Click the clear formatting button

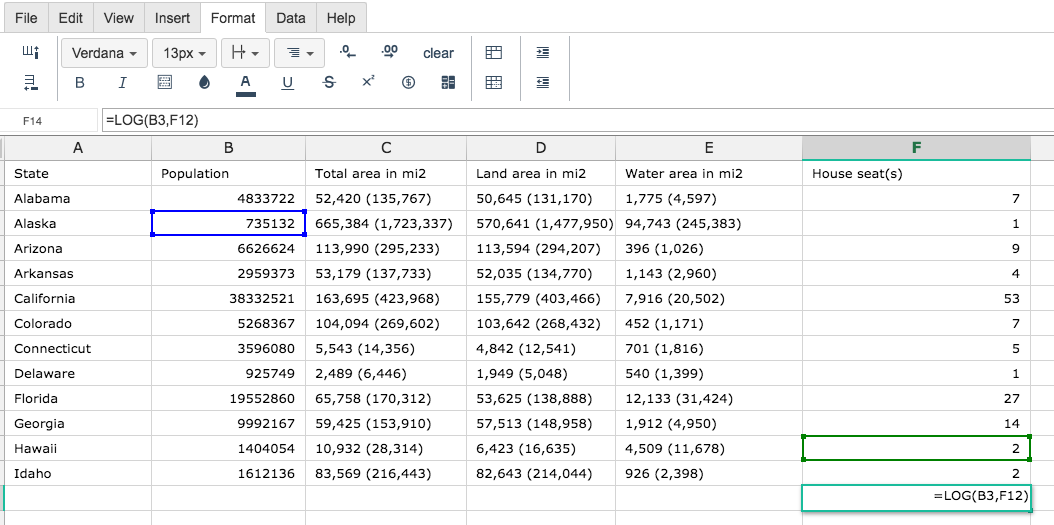(438, 53)
